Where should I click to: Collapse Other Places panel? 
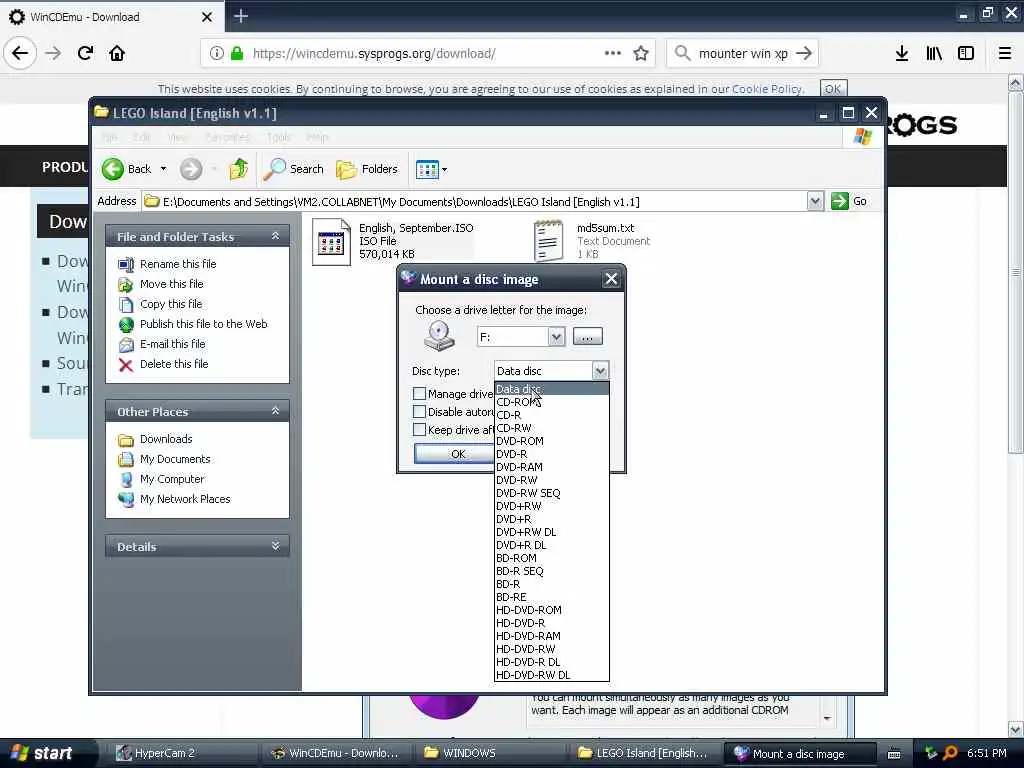[x=275, y=411]
